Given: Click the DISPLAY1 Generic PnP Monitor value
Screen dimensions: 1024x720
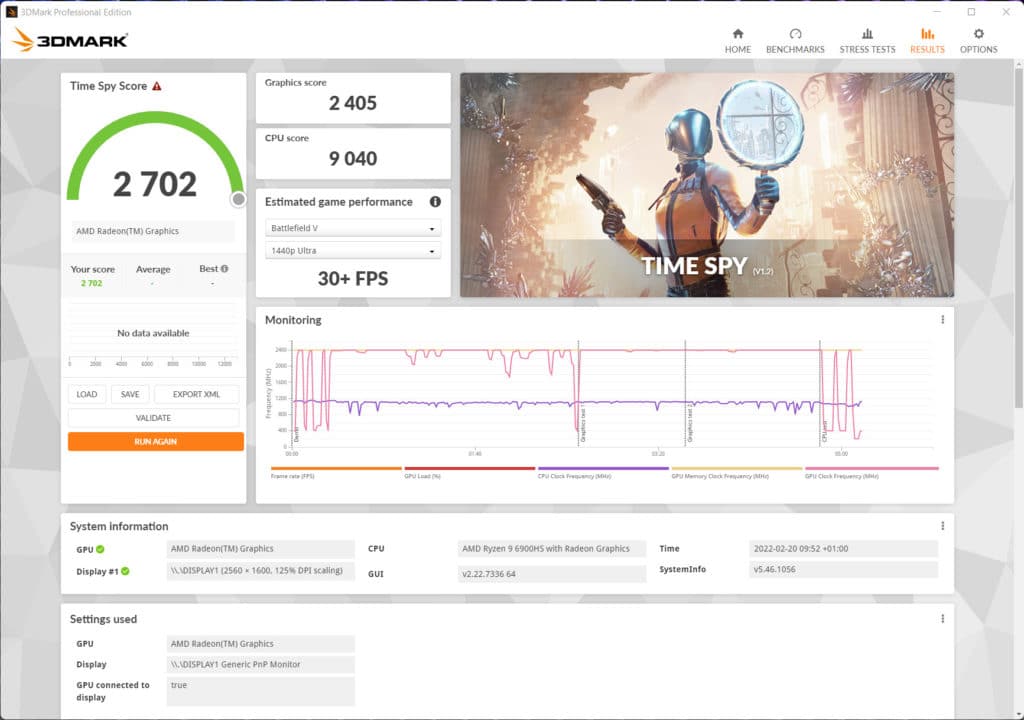Looking at the screenshot, I should click(x=261, y=664).
